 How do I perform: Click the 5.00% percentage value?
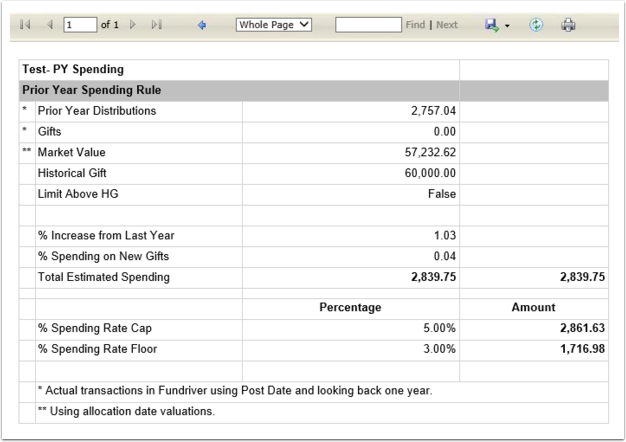point(440,328)
